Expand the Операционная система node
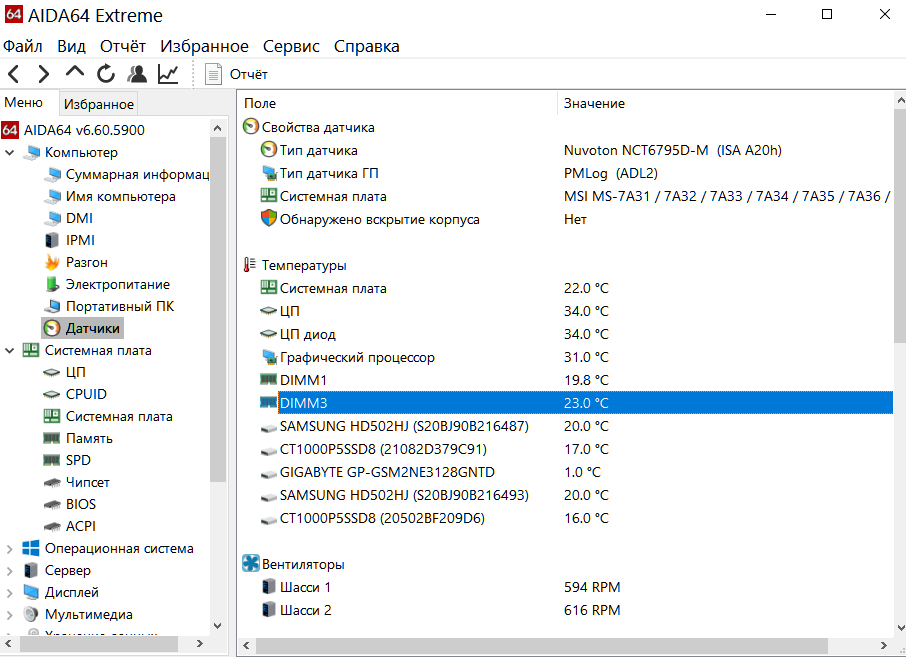 coord(10,548)
